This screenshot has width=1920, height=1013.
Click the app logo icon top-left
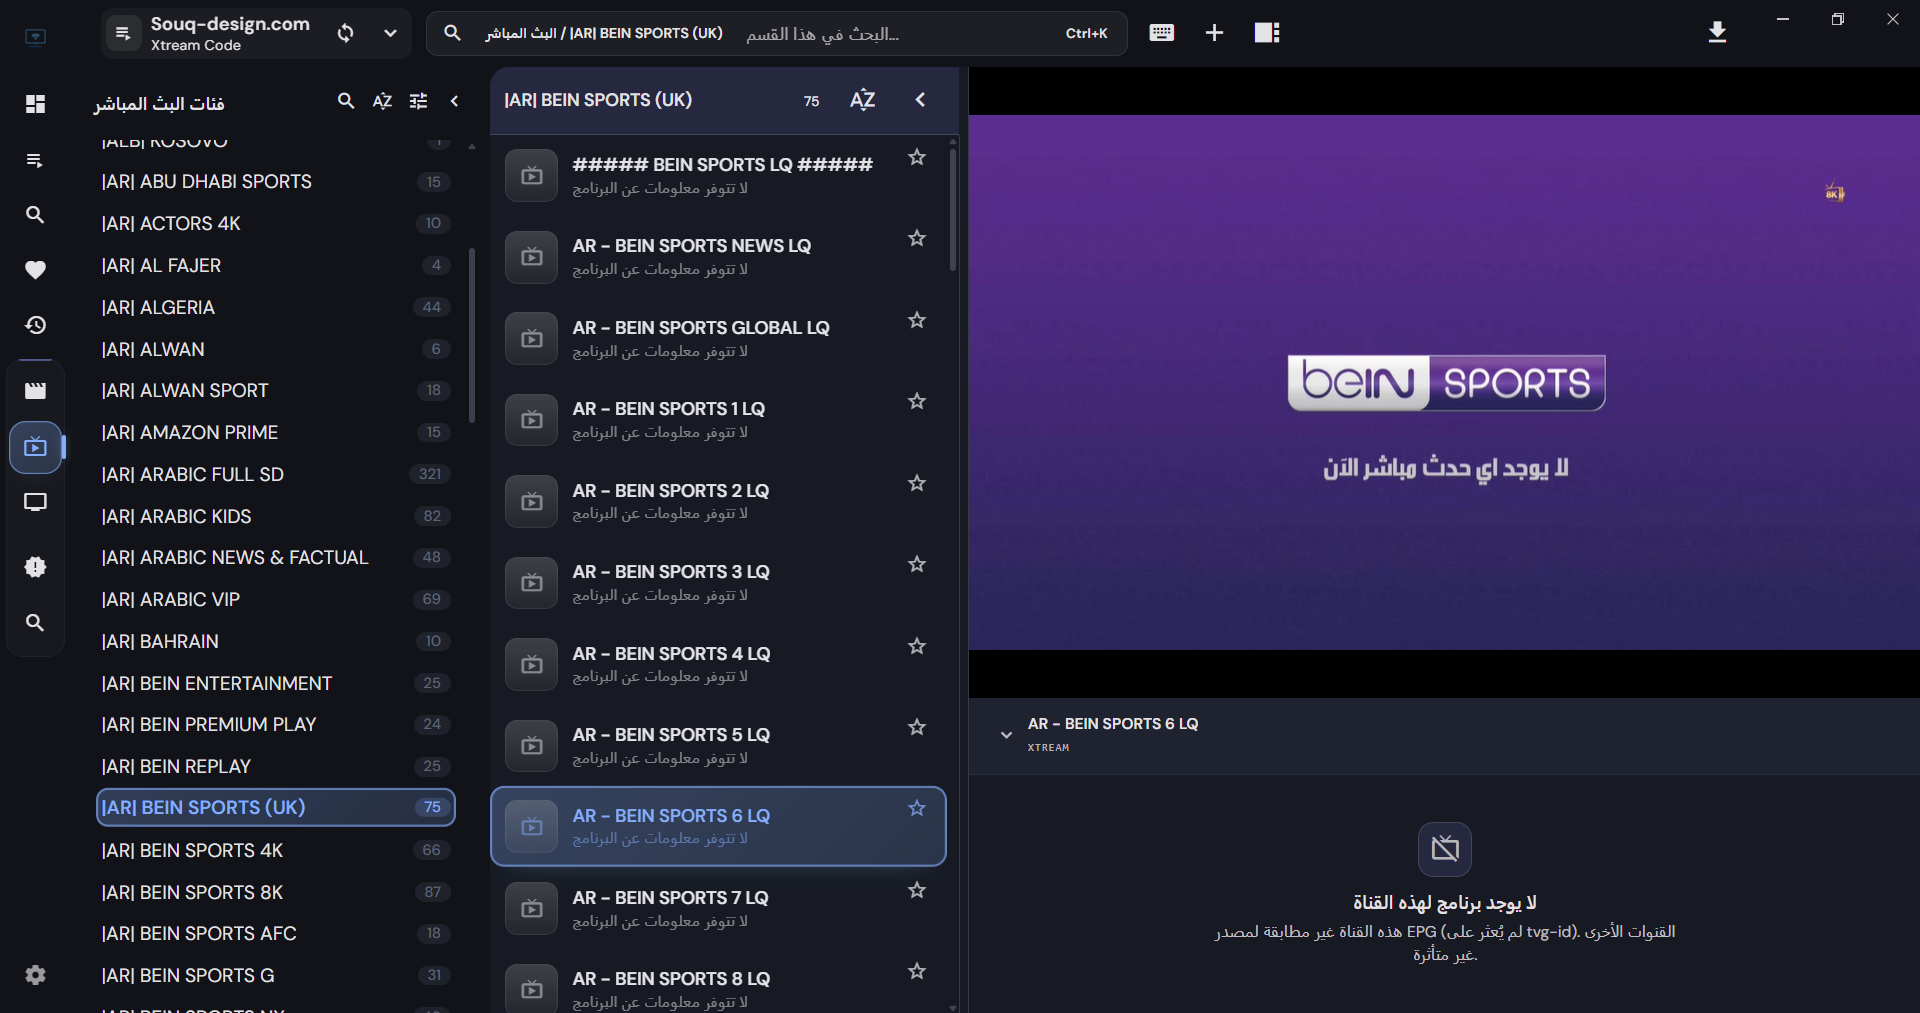tap(35, 37)
